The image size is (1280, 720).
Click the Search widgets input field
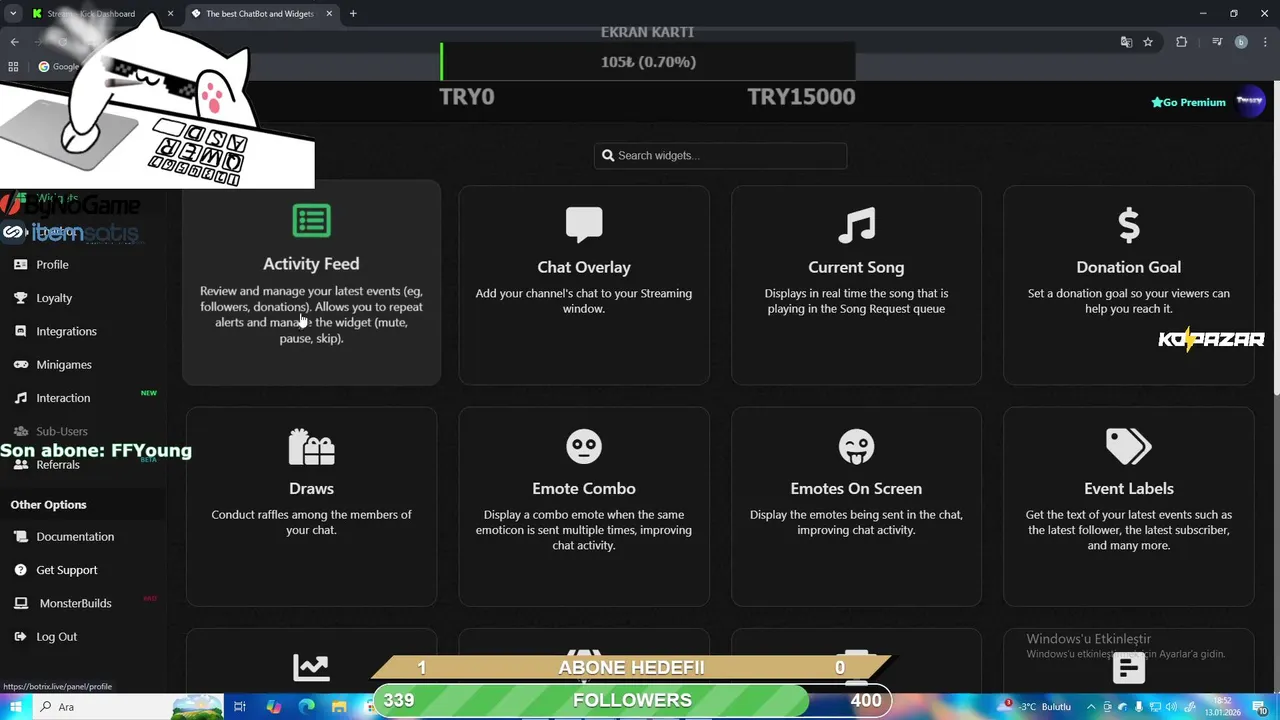(720, 156)
